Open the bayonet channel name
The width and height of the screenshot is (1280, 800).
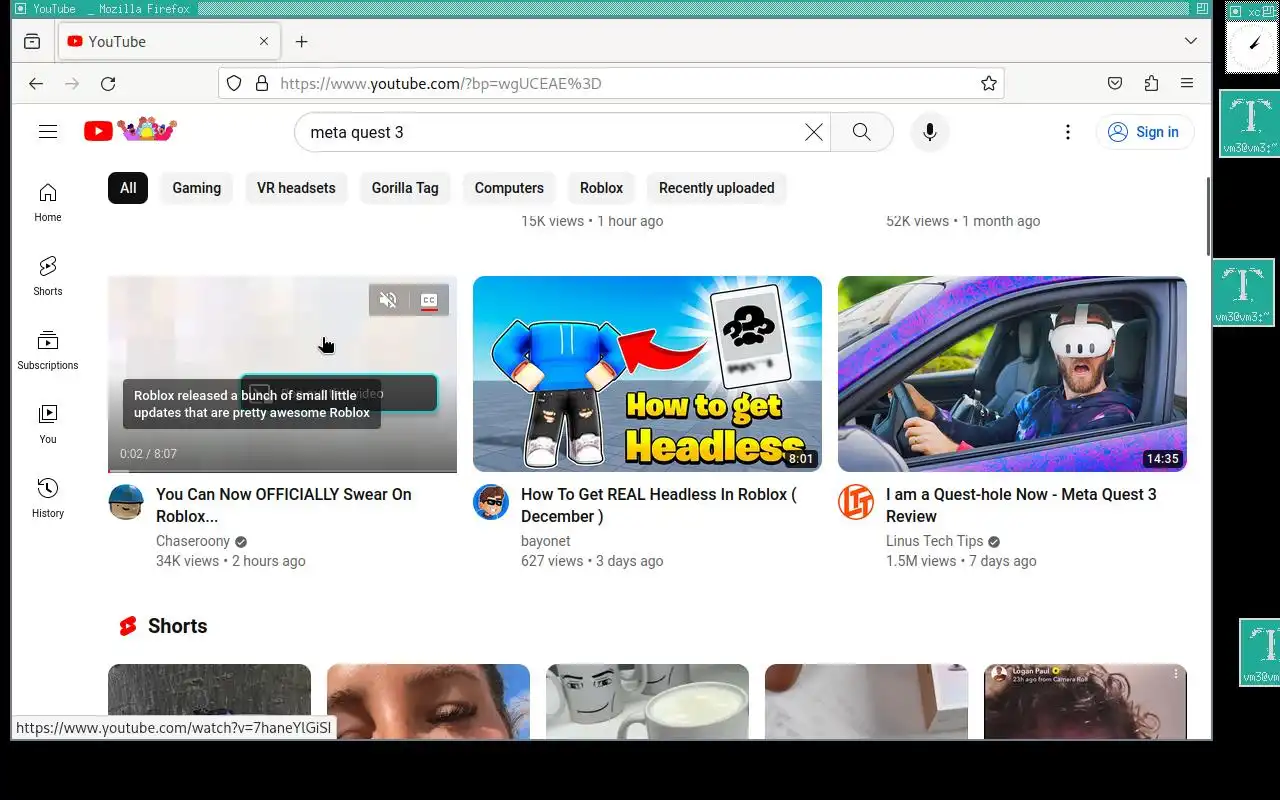pos(546,541)
